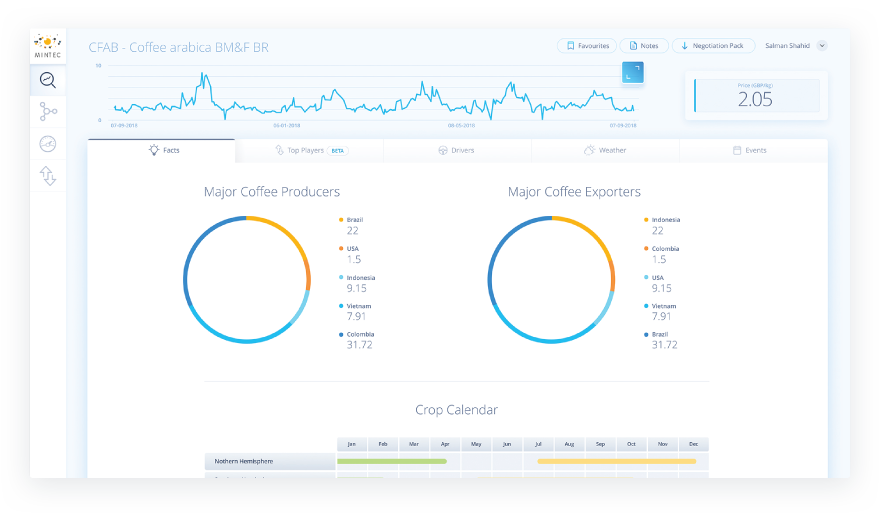
Task: Click Indonesia legend swatch in Exporters
Action: (x=646, y=219)
